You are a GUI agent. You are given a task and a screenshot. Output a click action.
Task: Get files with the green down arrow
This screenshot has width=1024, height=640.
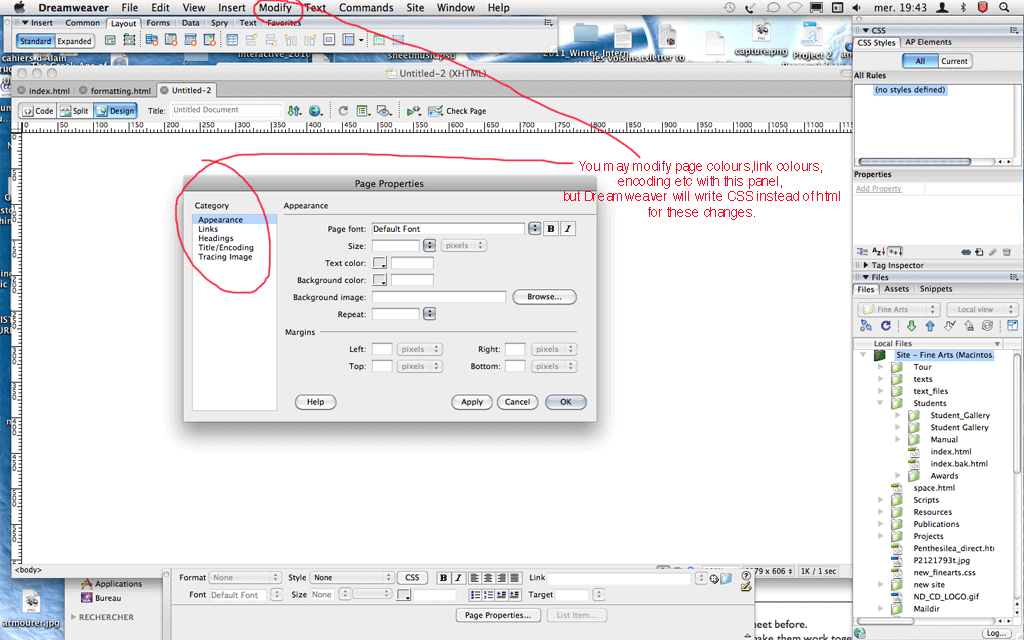coord(911,325)
